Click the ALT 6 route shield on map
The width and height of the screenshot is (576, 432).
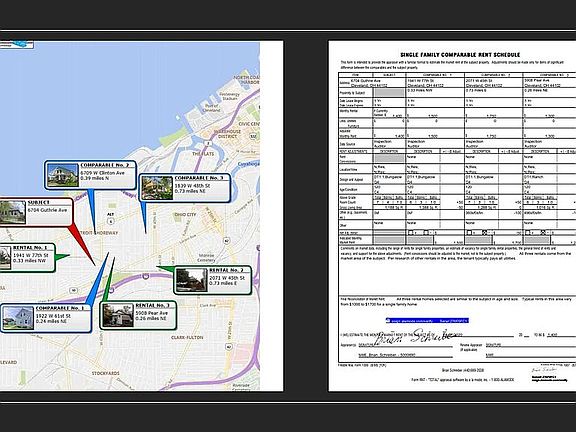[x=111, y=219]
